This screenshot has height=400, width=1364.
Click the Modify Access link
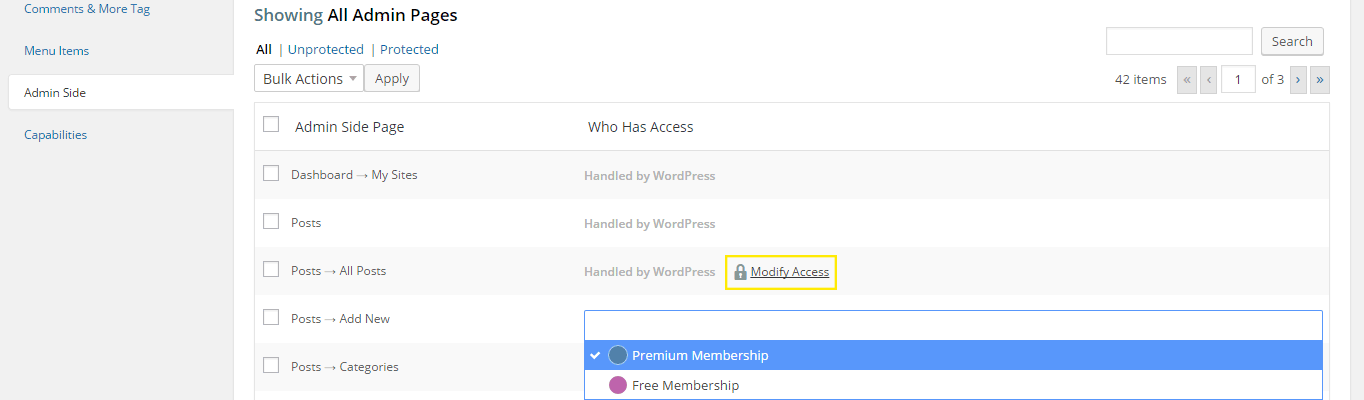click(790, 272)
